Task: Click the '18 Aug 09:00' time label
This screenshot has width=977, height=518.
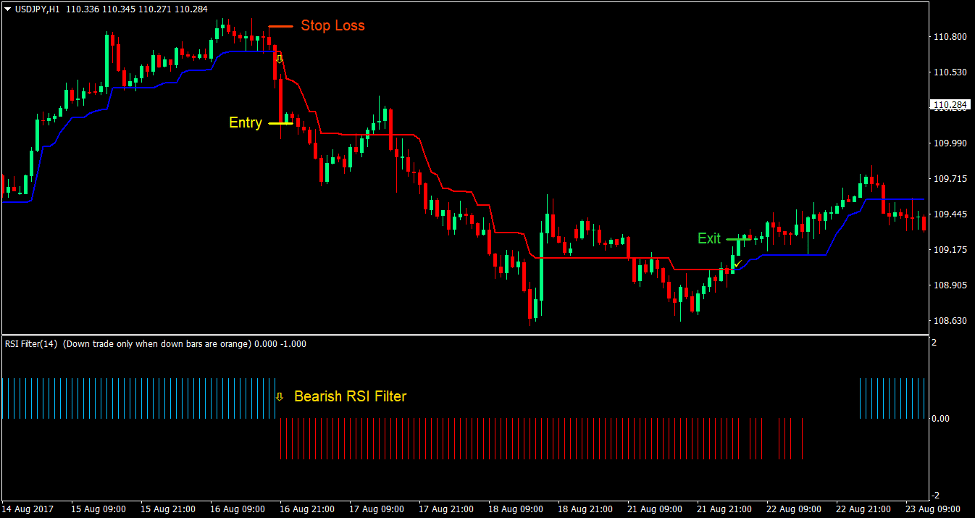Action: (517, 509)
